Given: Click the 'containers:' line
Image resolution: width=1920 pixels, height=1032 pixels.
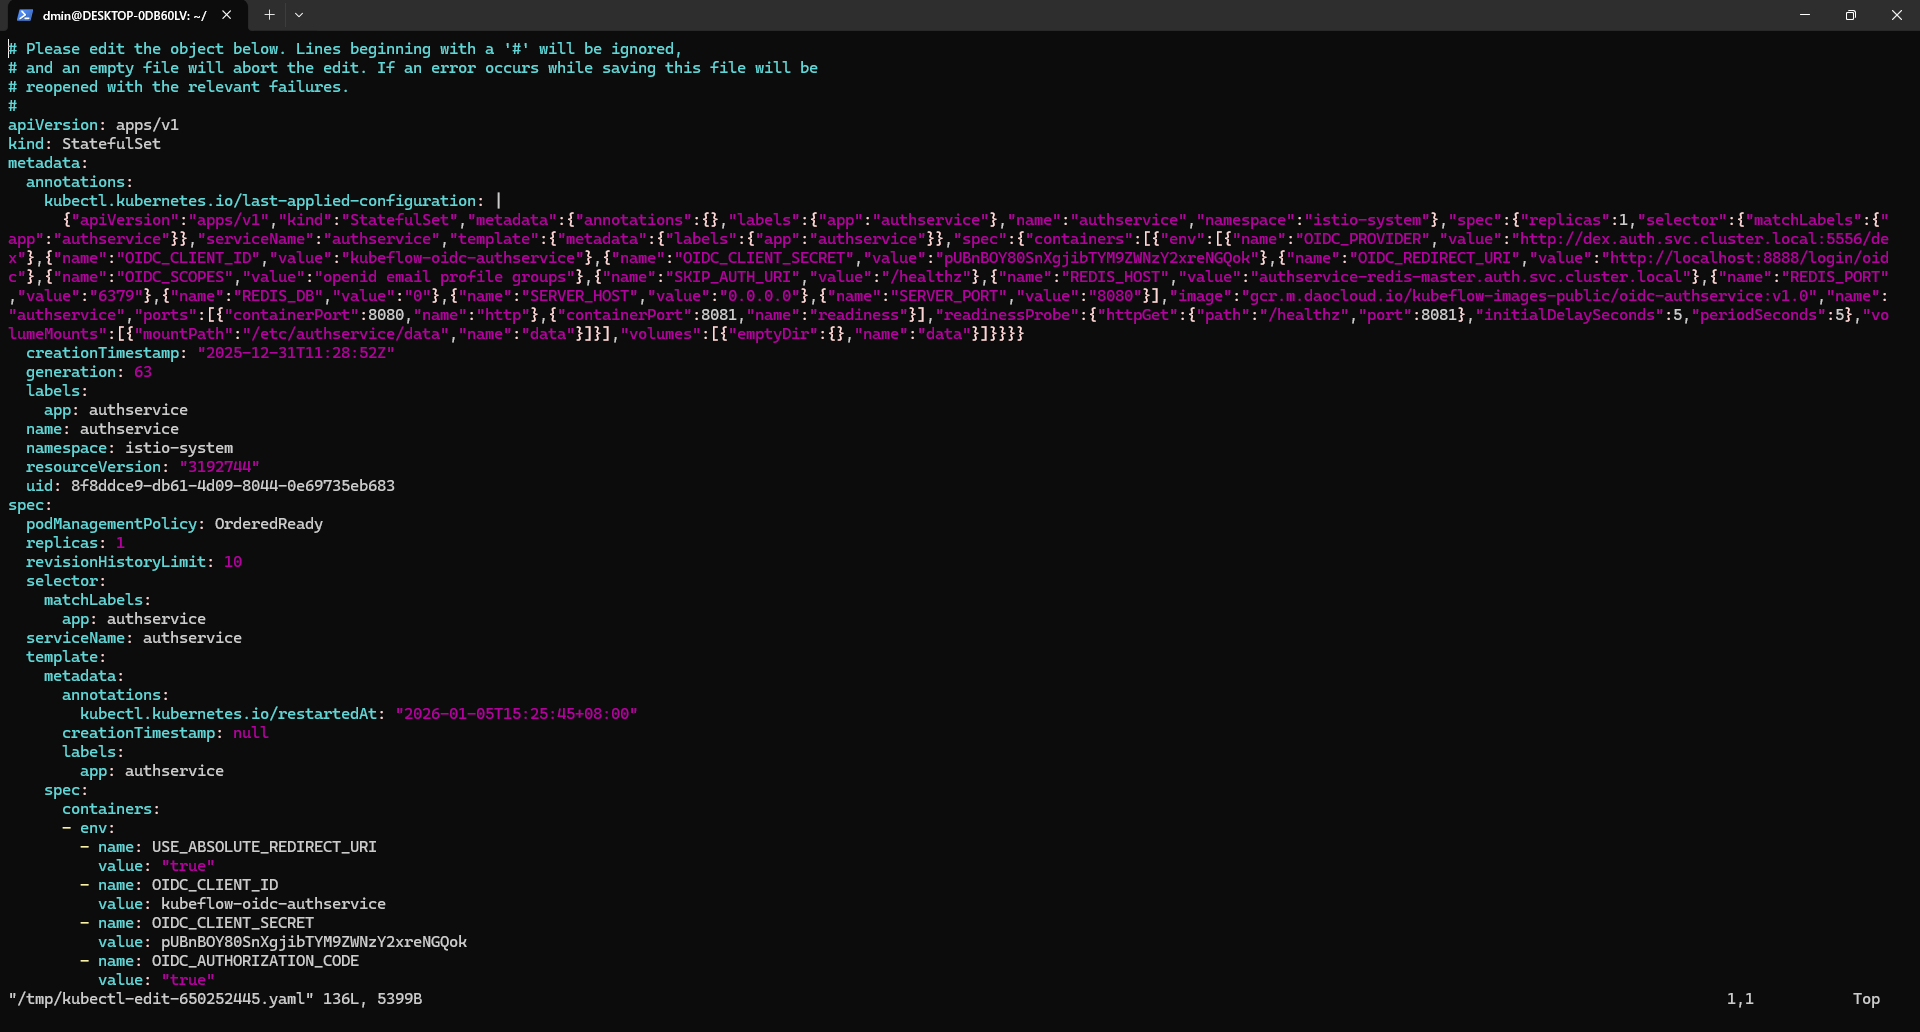Looking at the screenshot, I should [x=111, y=809].
